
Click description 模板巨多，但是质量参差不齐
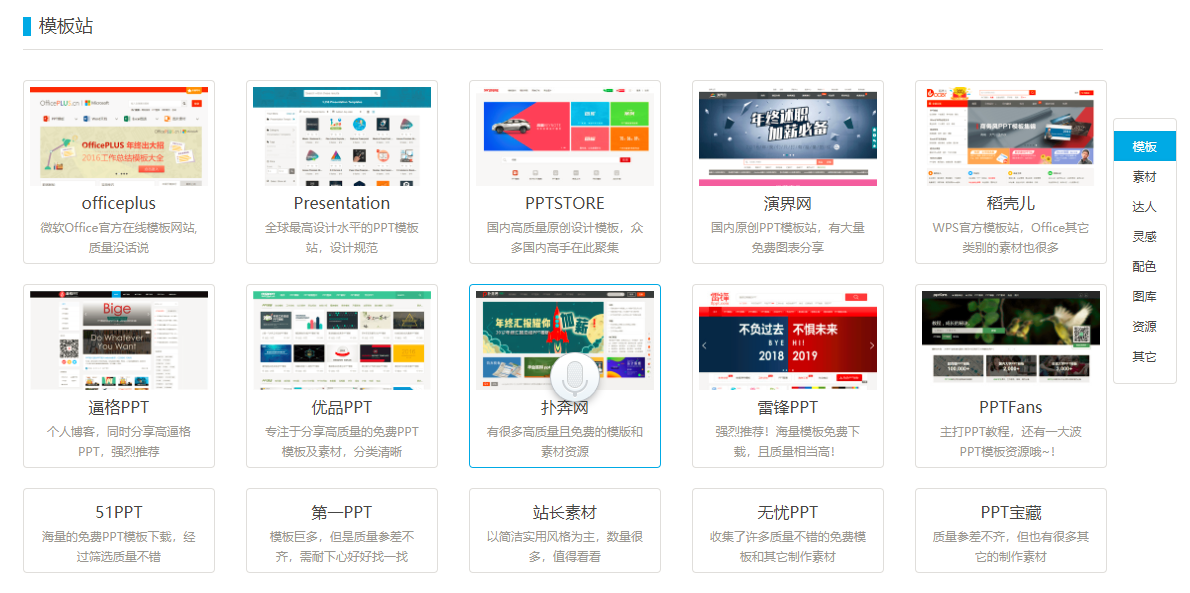coord(342,547)
